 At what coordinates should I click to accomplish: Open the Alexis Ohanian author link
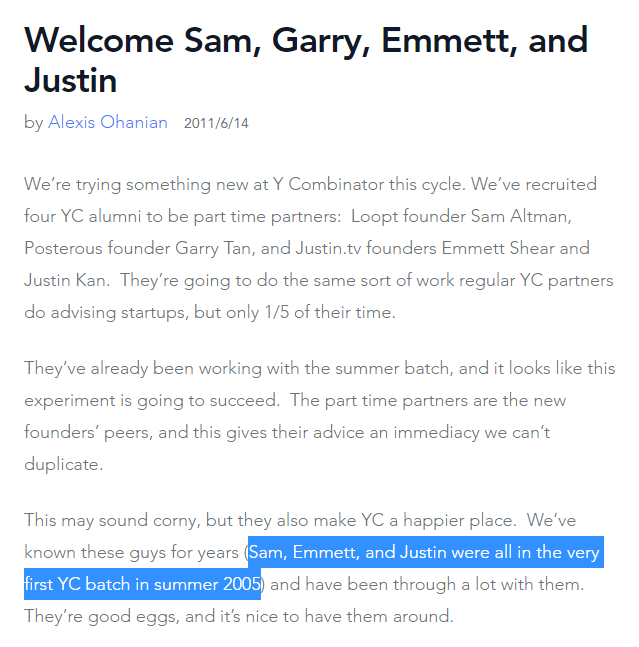click(108, 122)
